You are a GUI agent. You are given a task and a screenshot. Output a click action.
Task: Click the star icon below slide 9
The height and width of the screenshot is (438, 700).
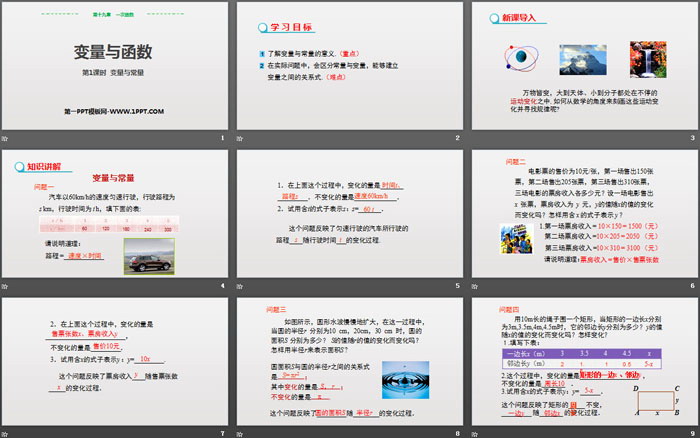tap(475, 434)
